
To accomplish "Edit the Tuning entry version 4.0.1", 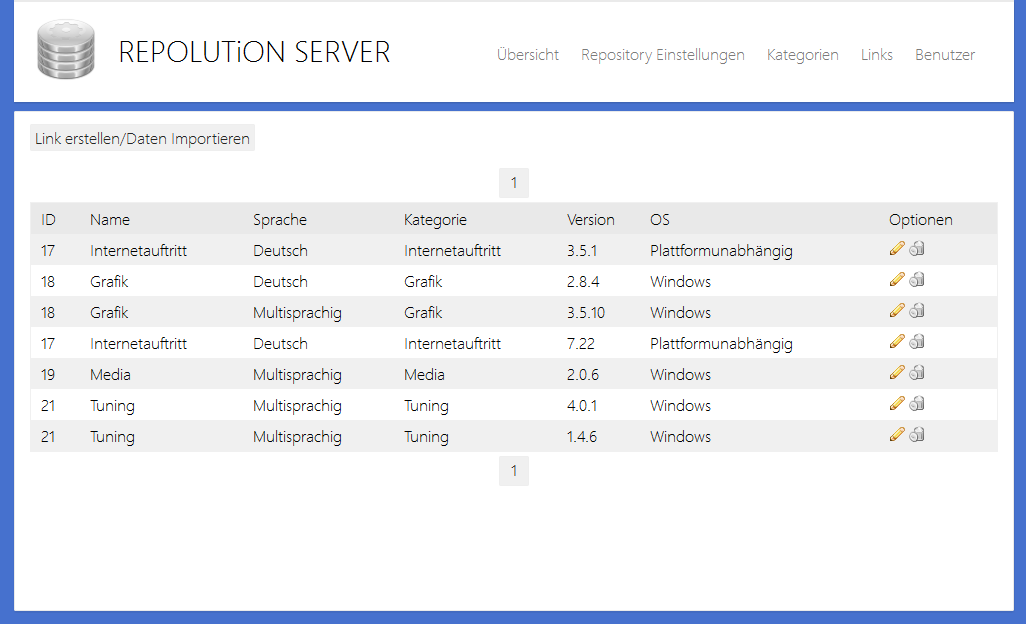I will tap(897, 403).
